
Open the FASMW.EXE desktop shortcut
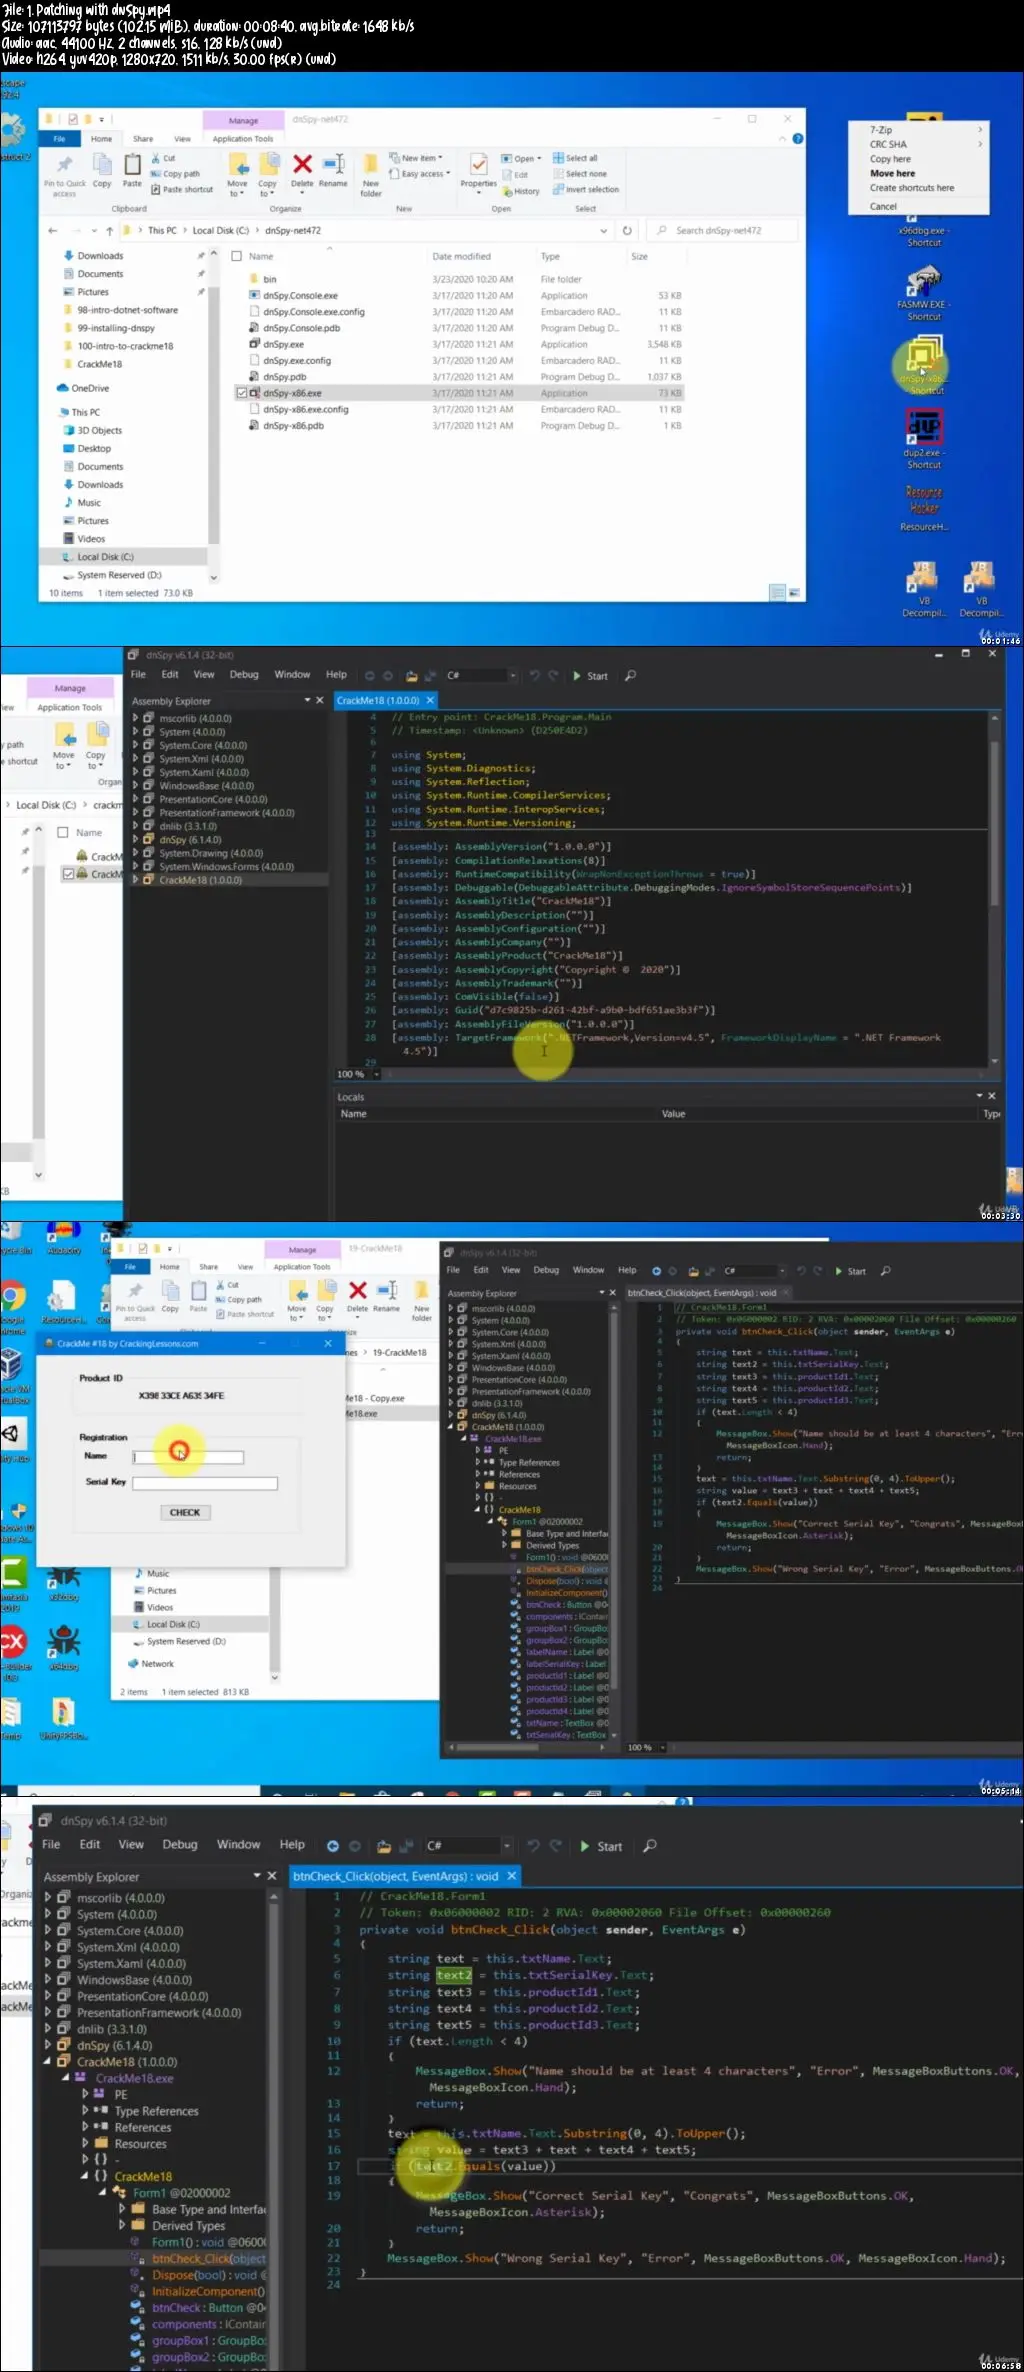point(924,294)
